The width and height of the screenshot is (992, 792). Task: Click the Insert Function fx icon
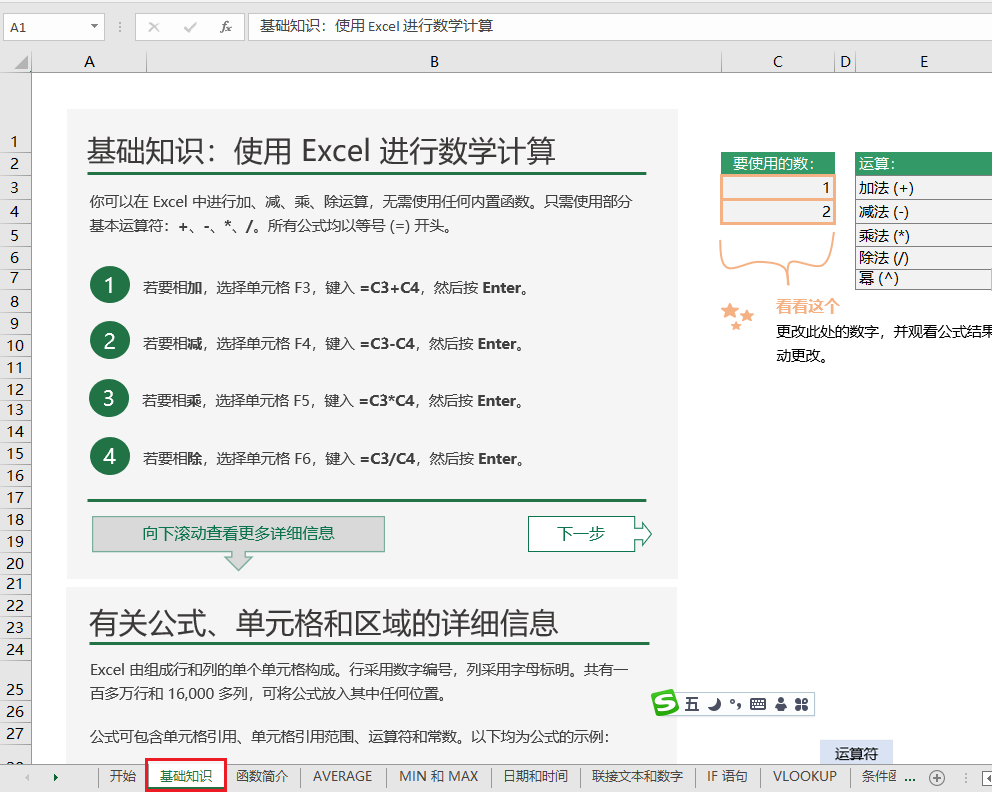tap(226, 27)
